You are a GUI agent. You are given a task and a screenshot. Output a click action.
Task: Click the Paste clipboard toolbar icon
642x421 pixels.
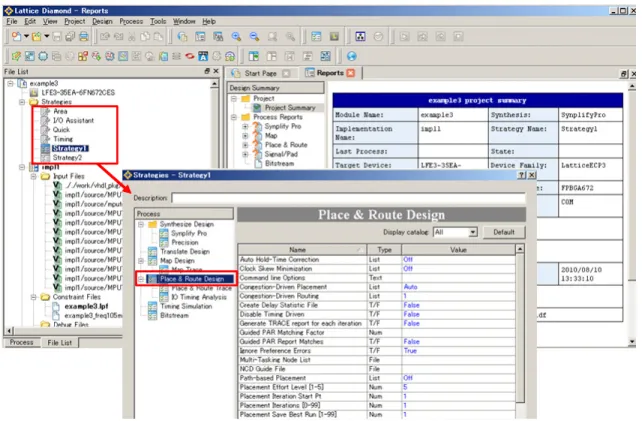point(158,36)
